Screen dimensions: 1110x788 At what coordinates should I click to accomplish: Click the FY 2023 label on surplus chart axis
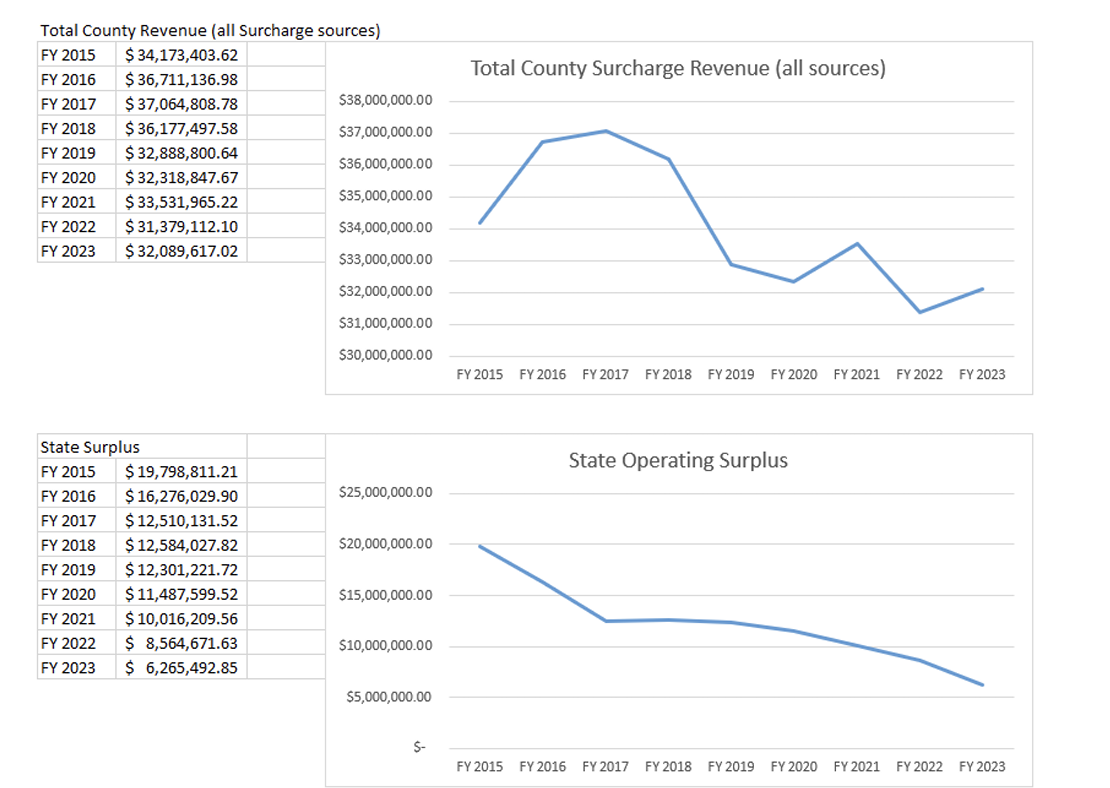(982, 767)
